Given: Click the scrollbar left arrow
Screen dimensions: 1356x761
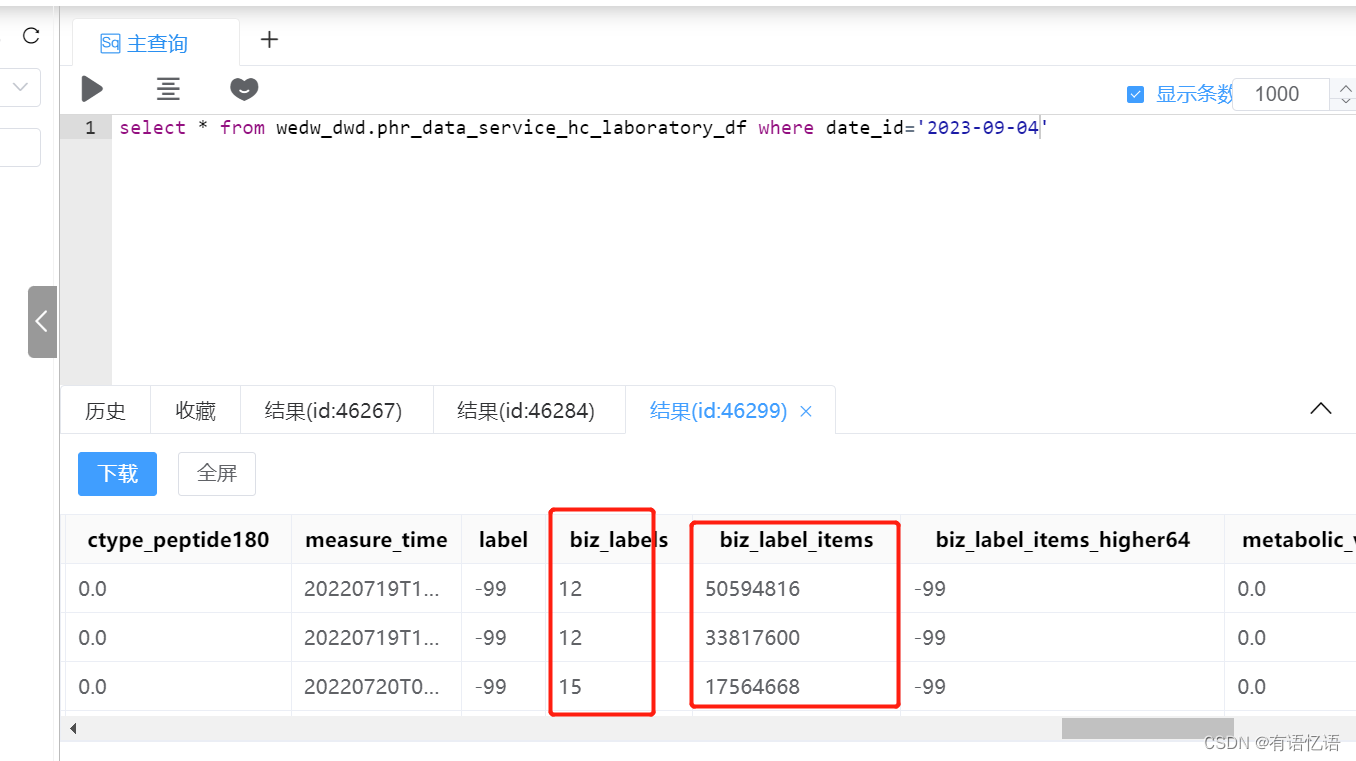Looking at the screenshot, I should coord(74,728).
